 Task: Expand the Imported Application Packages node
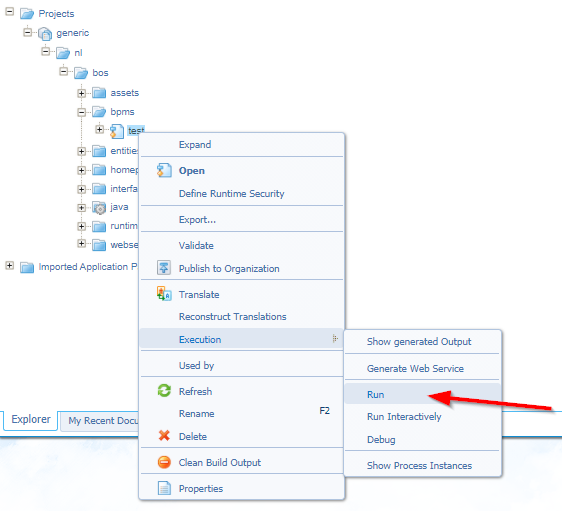point(10,266)
